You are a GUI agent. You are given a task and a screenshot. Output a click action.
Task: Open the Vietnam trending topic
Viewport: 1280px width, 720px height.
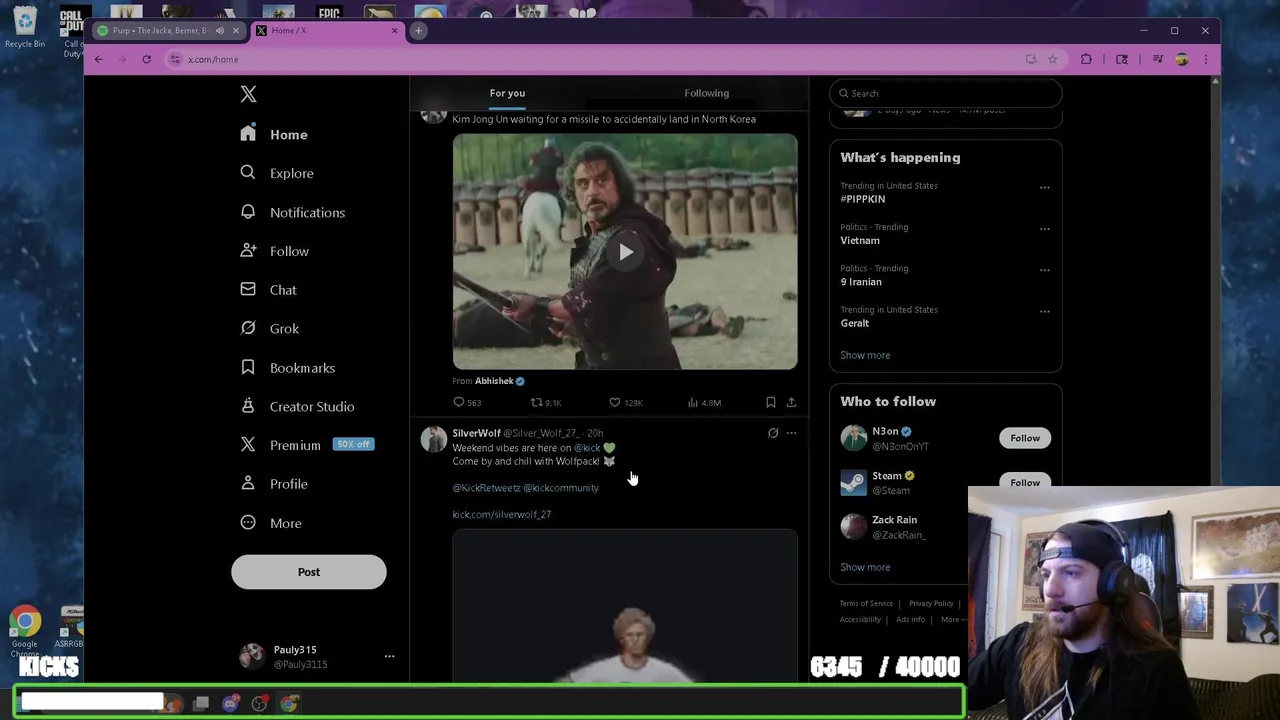860,240
